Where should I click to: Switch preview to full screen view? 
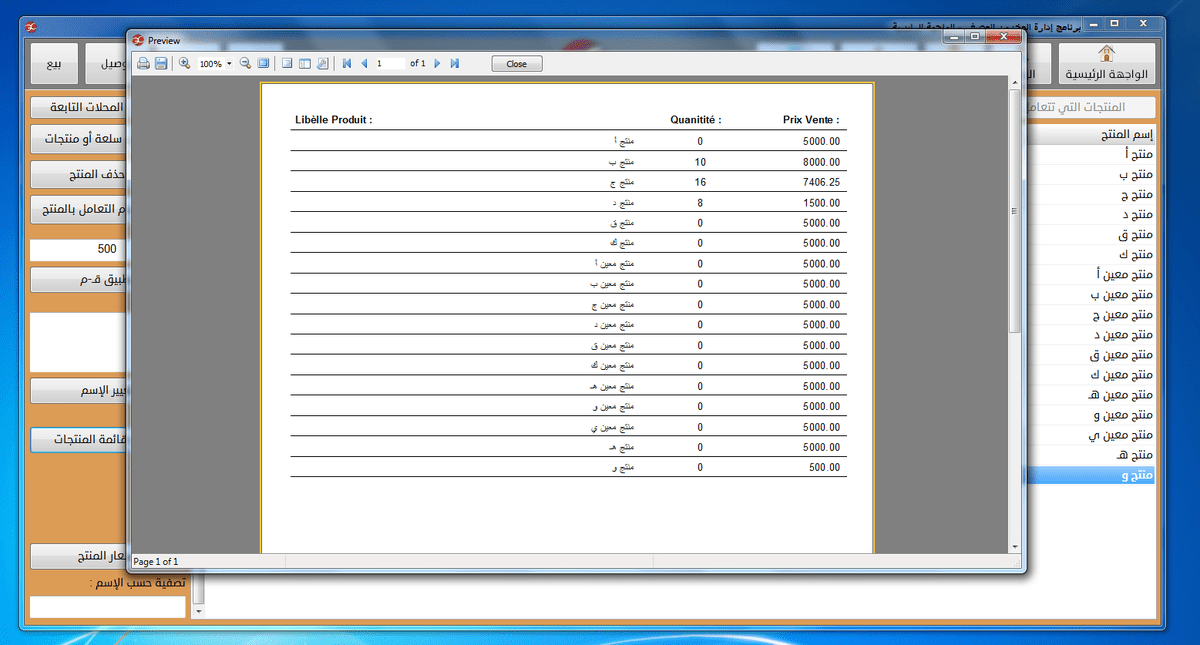pyautogui.click(x=263, y=63)
